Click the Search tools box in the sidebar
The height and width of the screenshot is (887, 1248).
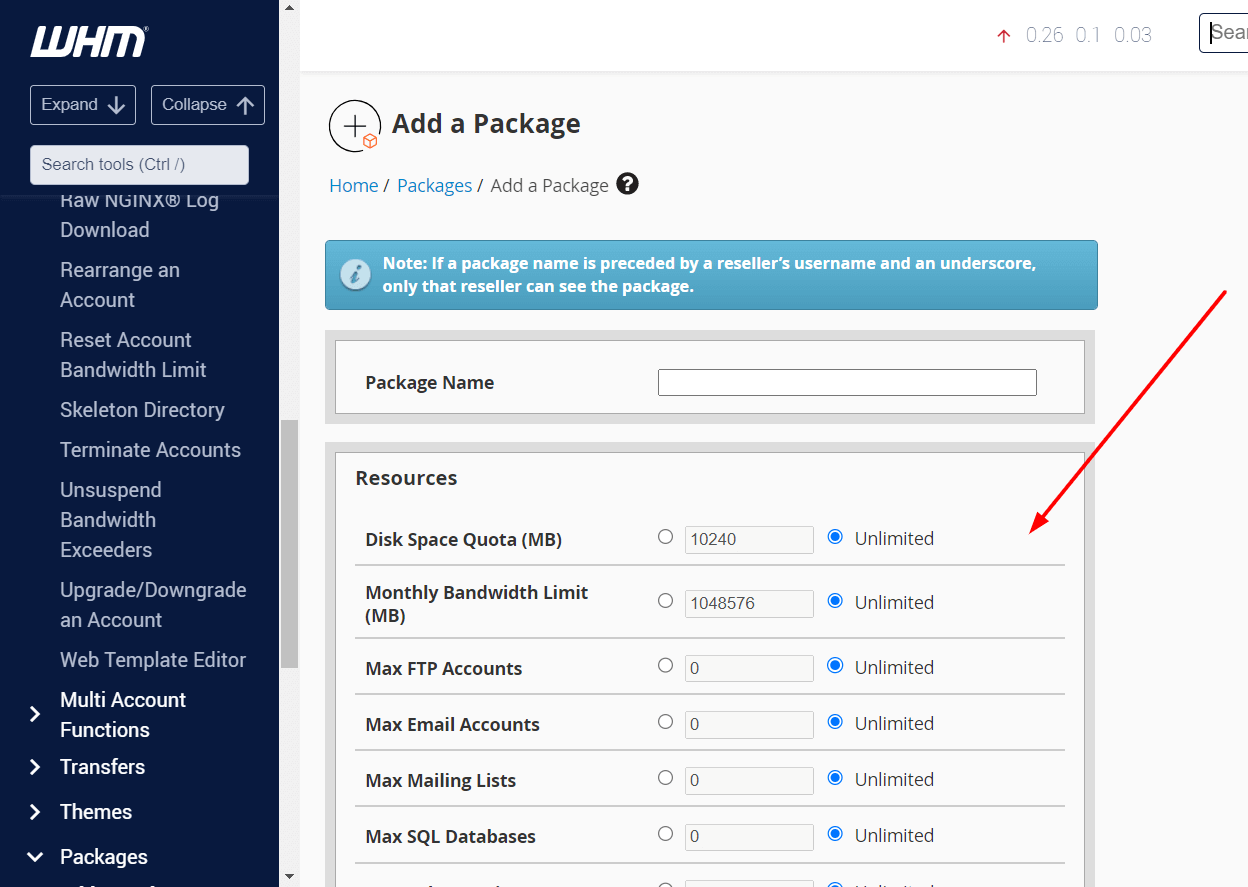pos(139,164)
